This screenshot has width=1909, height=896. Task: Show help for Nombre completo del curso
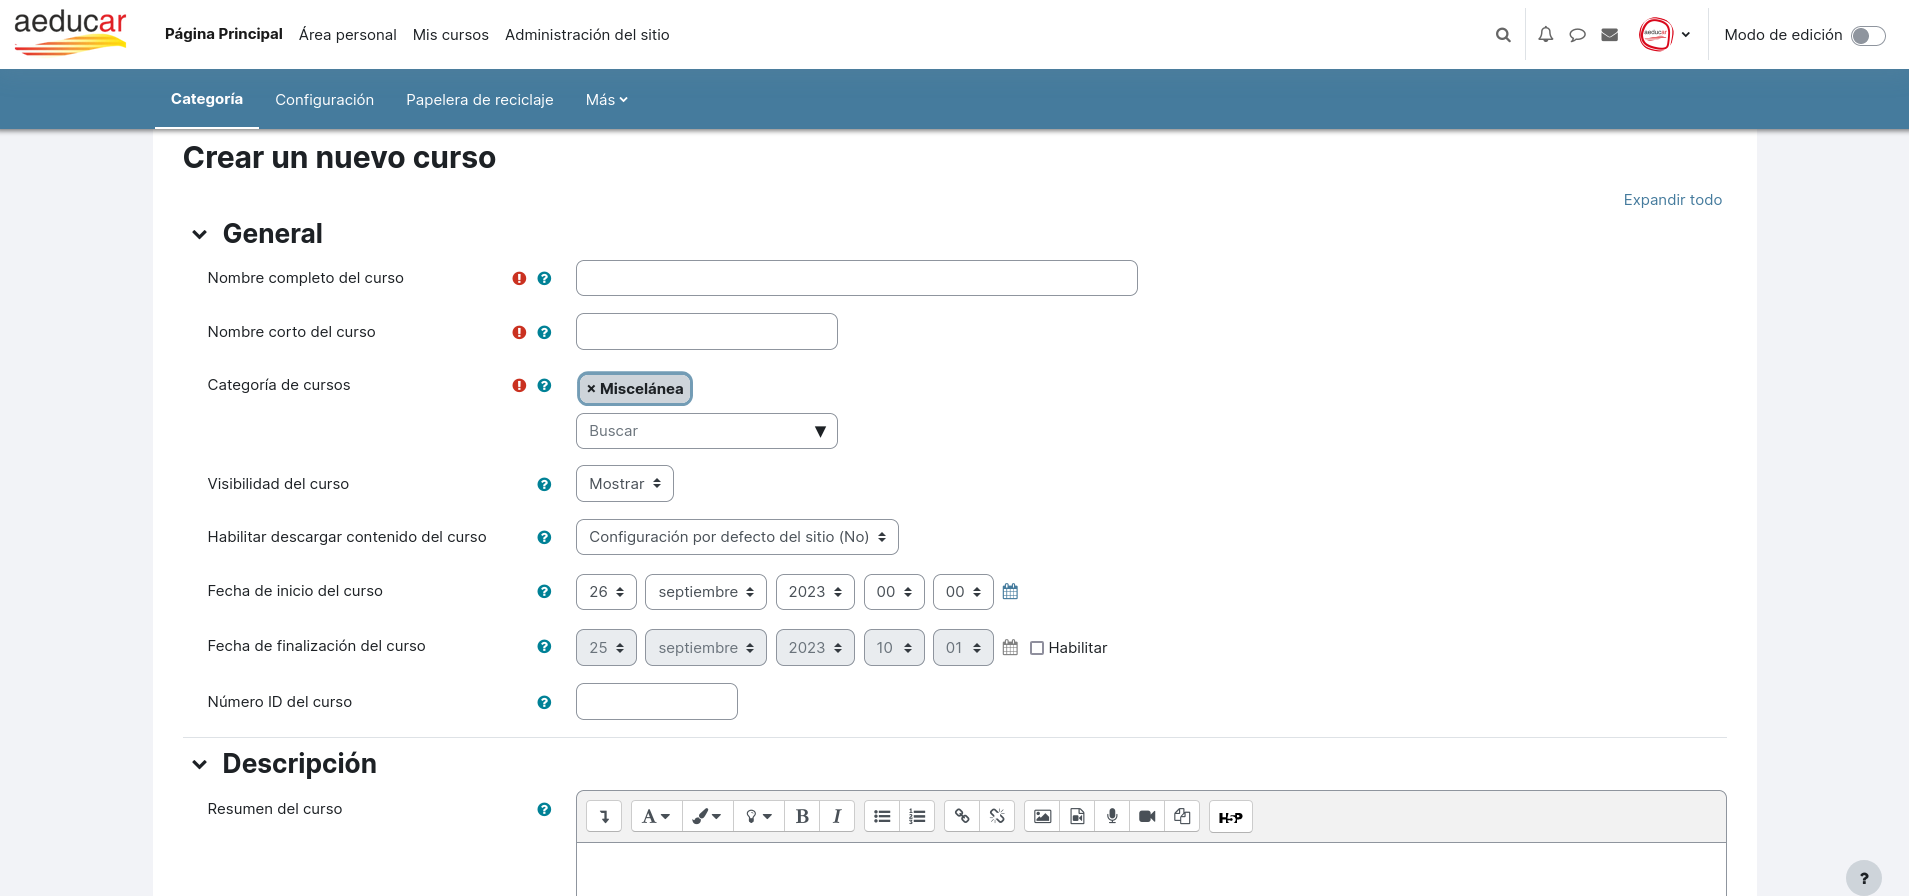(x=544, y=279)
